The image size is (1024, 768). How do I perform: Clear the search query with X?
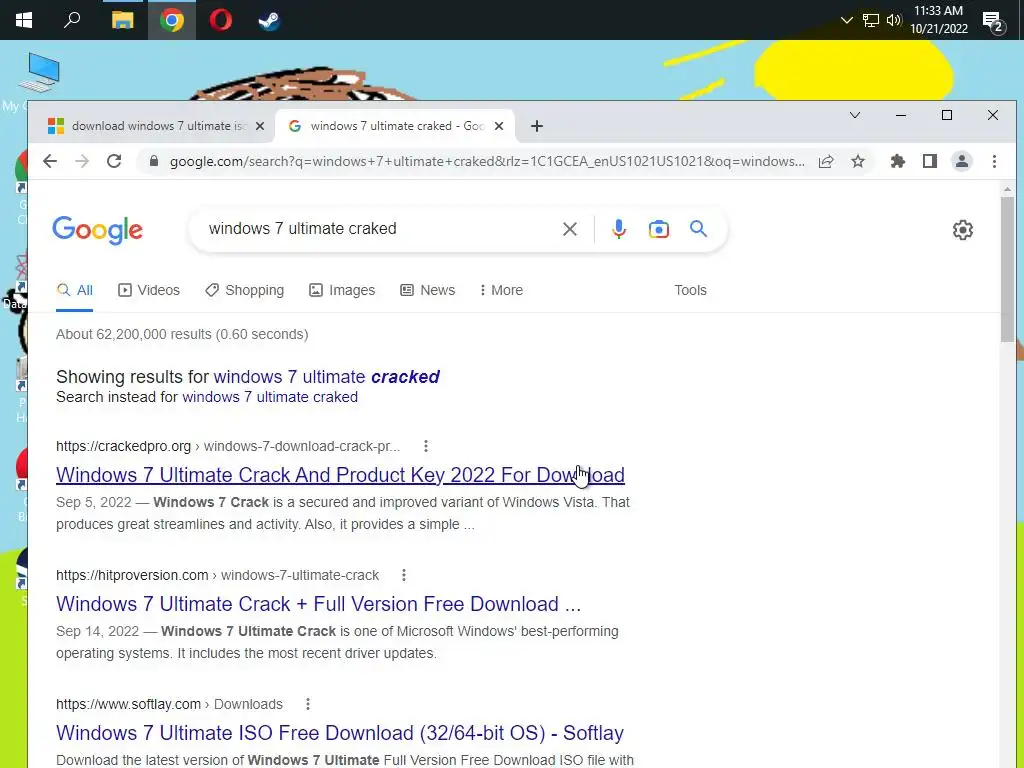(x=570, y=229)
